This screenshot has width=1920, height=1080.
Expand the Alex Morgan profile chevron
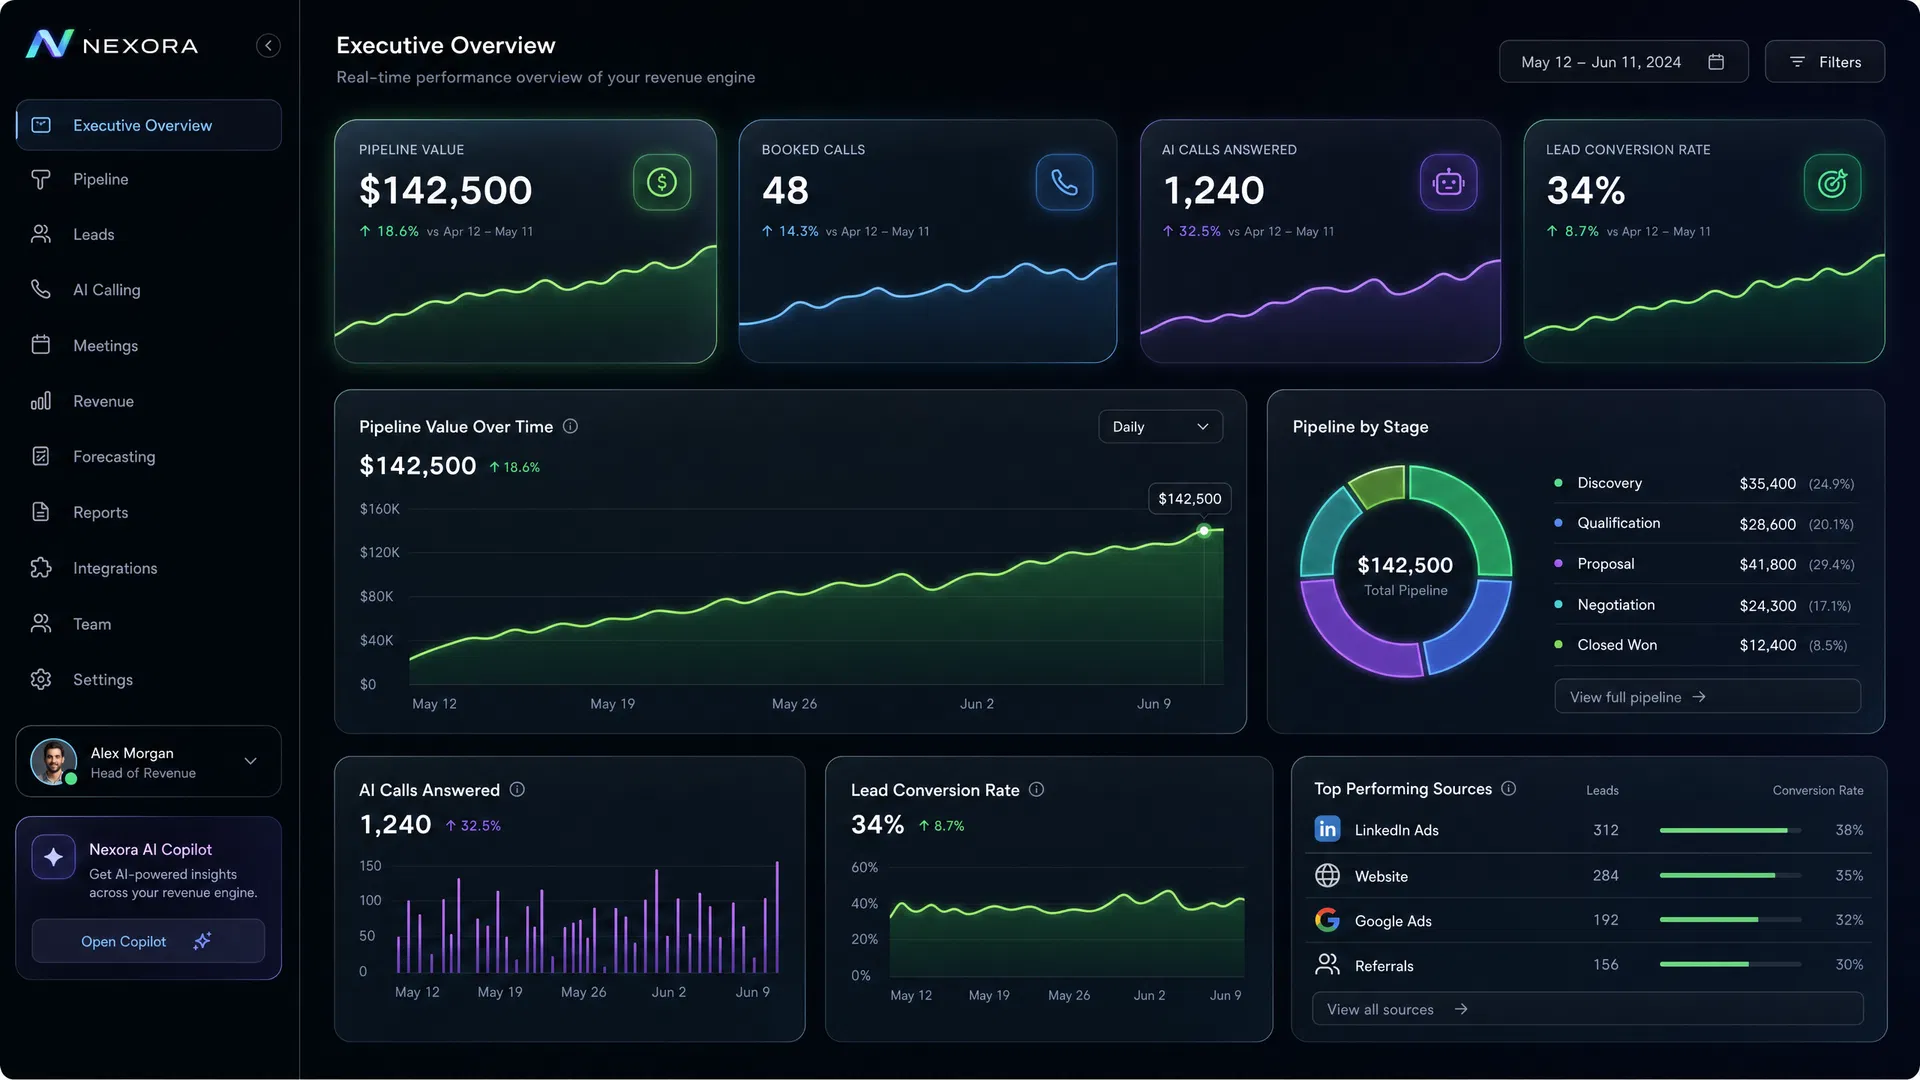pos(250,761)
